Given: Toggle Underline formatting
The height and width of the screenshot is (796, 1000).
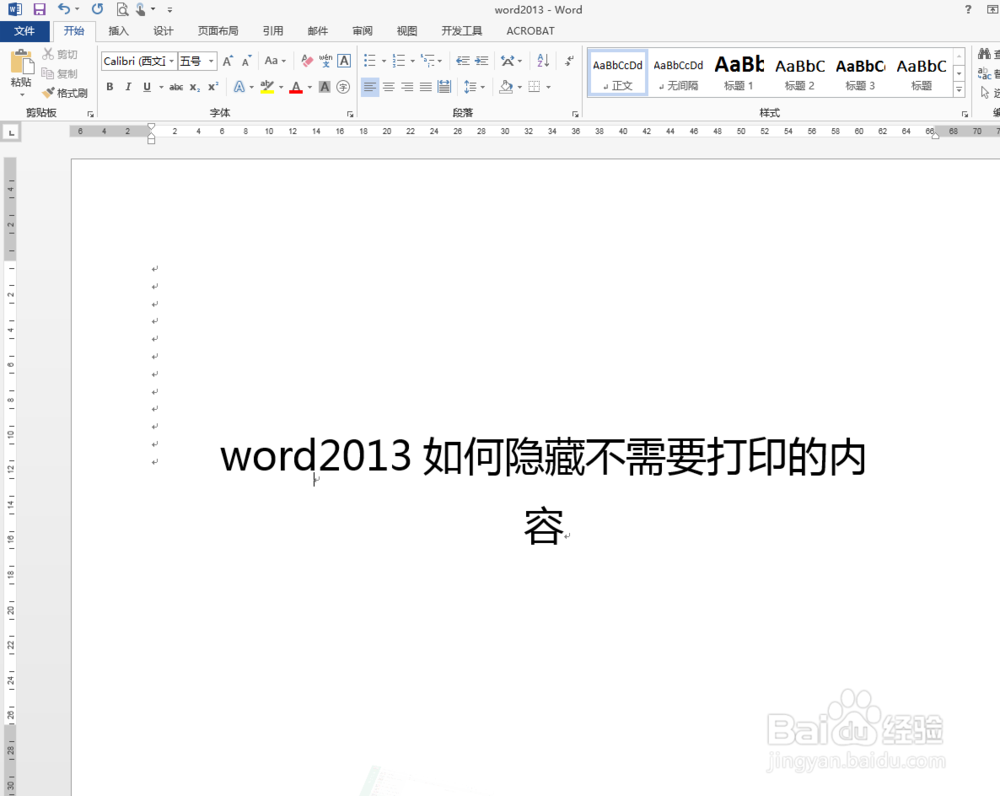Looking at the screenshot, I should click(147, 87).
